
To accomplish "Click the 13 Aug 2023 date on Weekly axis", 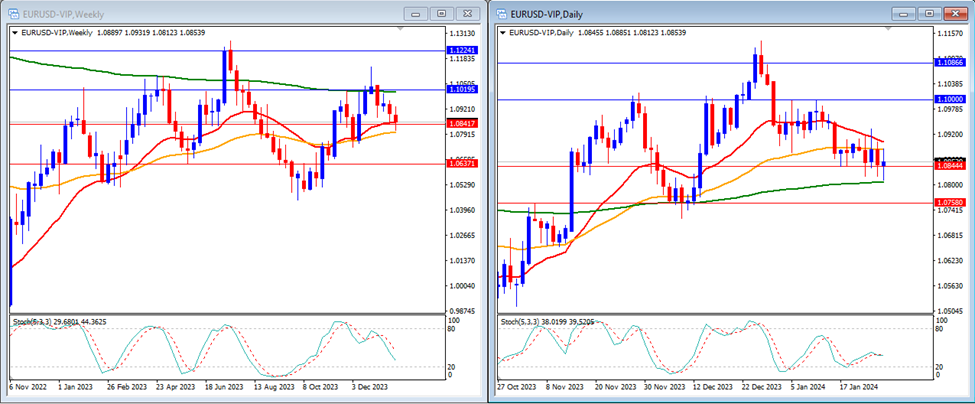I will [274, 386].
